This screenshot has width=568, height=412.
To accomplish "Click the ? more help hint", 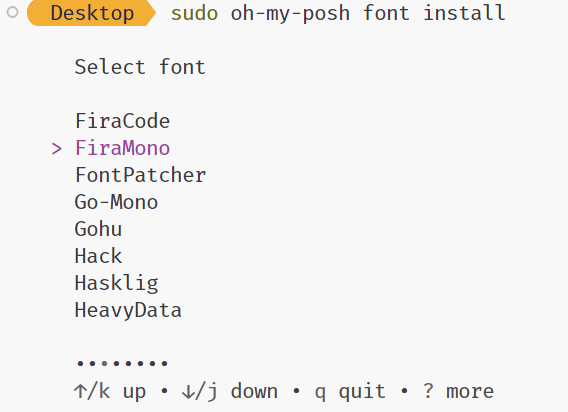I will [458, 392].
